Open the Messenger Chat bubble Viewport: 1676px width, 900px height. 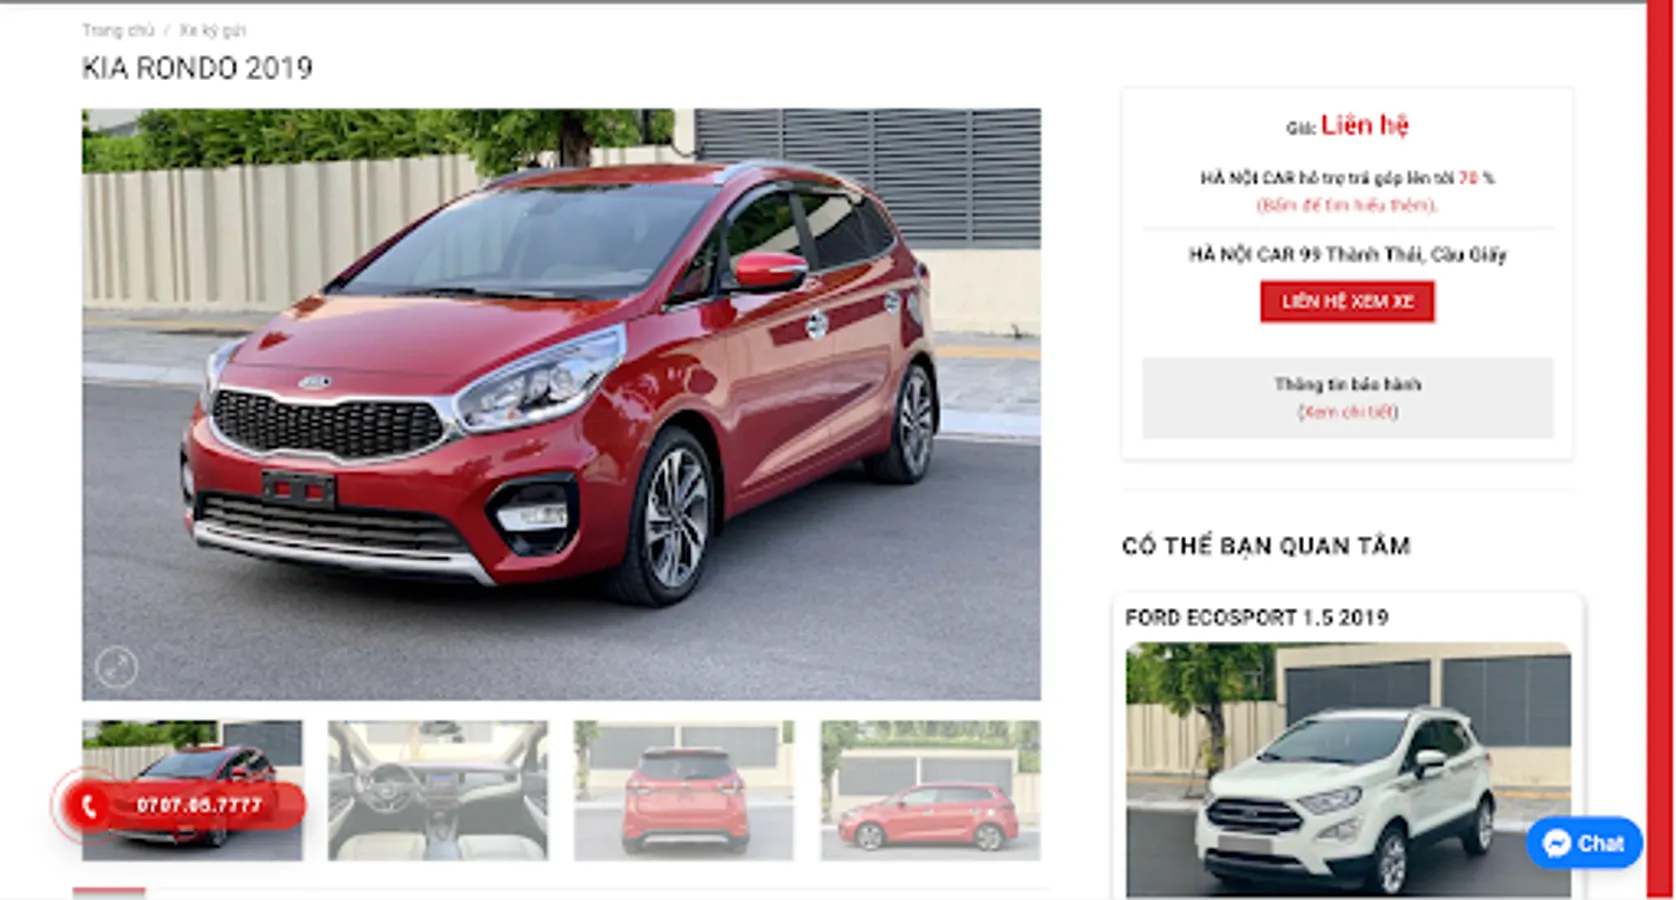coord(1584,843)
